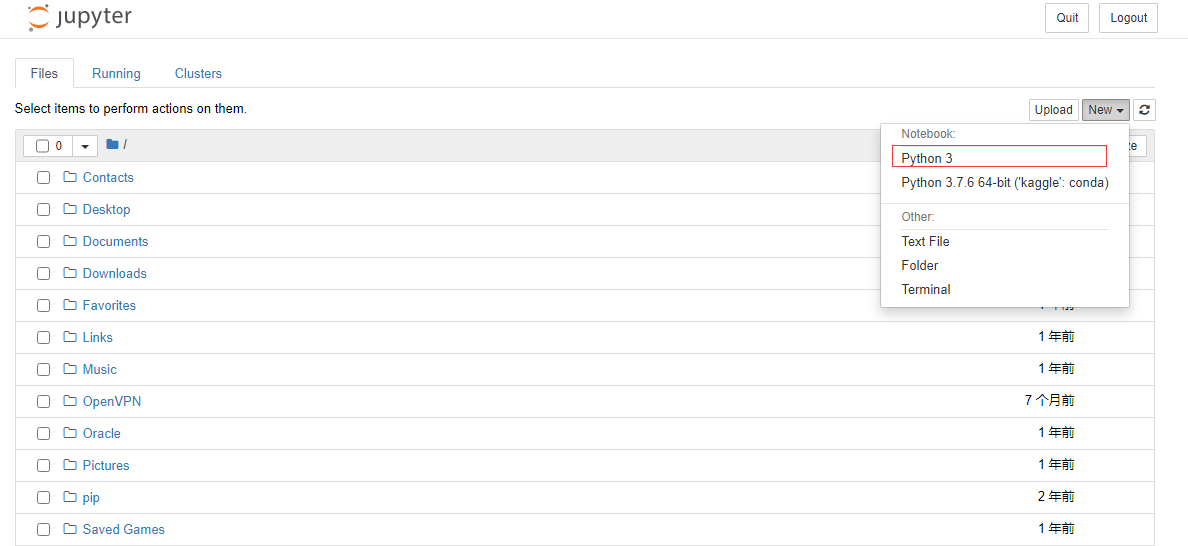Image resolution: width=1188 pixels, height=546 pixels.
Task: Click the folder icon beside OpenVPN
Action: click(x=70, y=401)
